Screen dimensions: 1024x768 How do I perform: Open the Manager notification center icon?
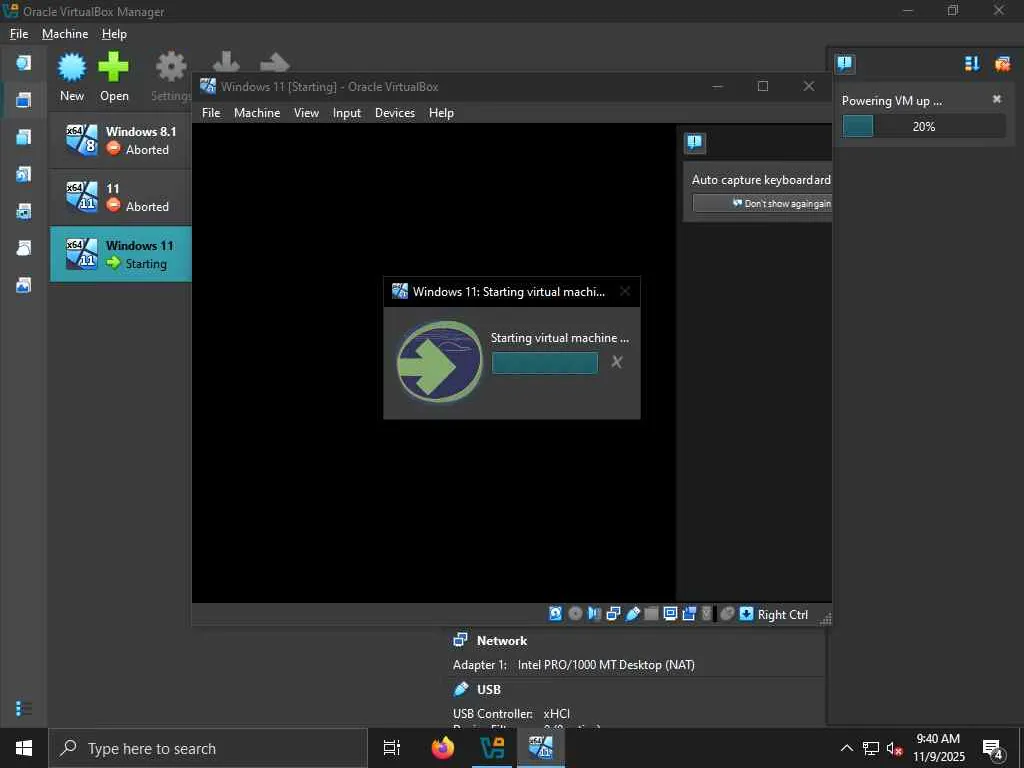(x=844, y=63)
